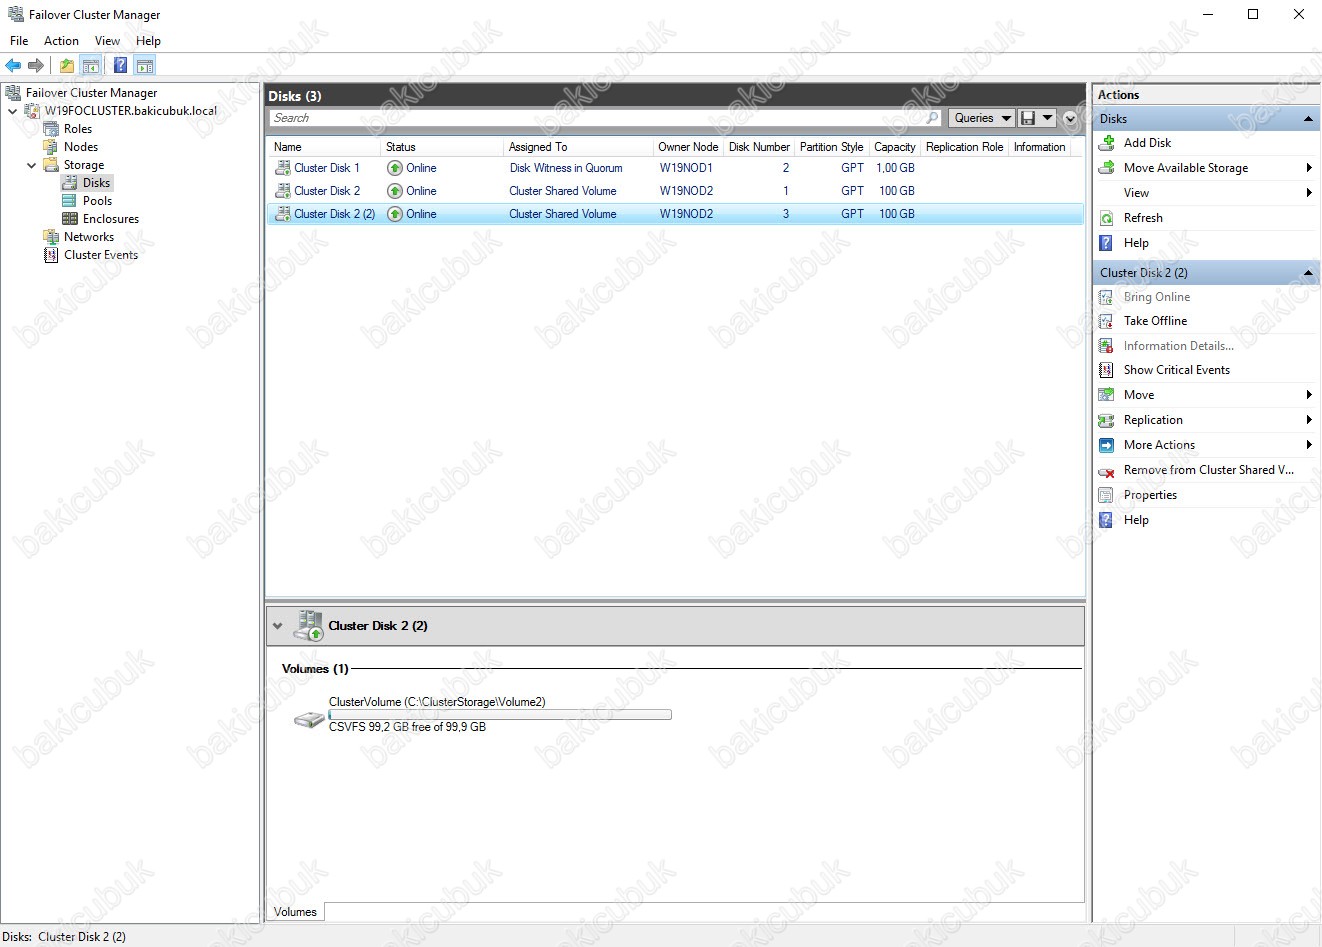Screen dimensions: 1322x947
Task: Click the Refresh action icon
Action: click(1107, 218)
